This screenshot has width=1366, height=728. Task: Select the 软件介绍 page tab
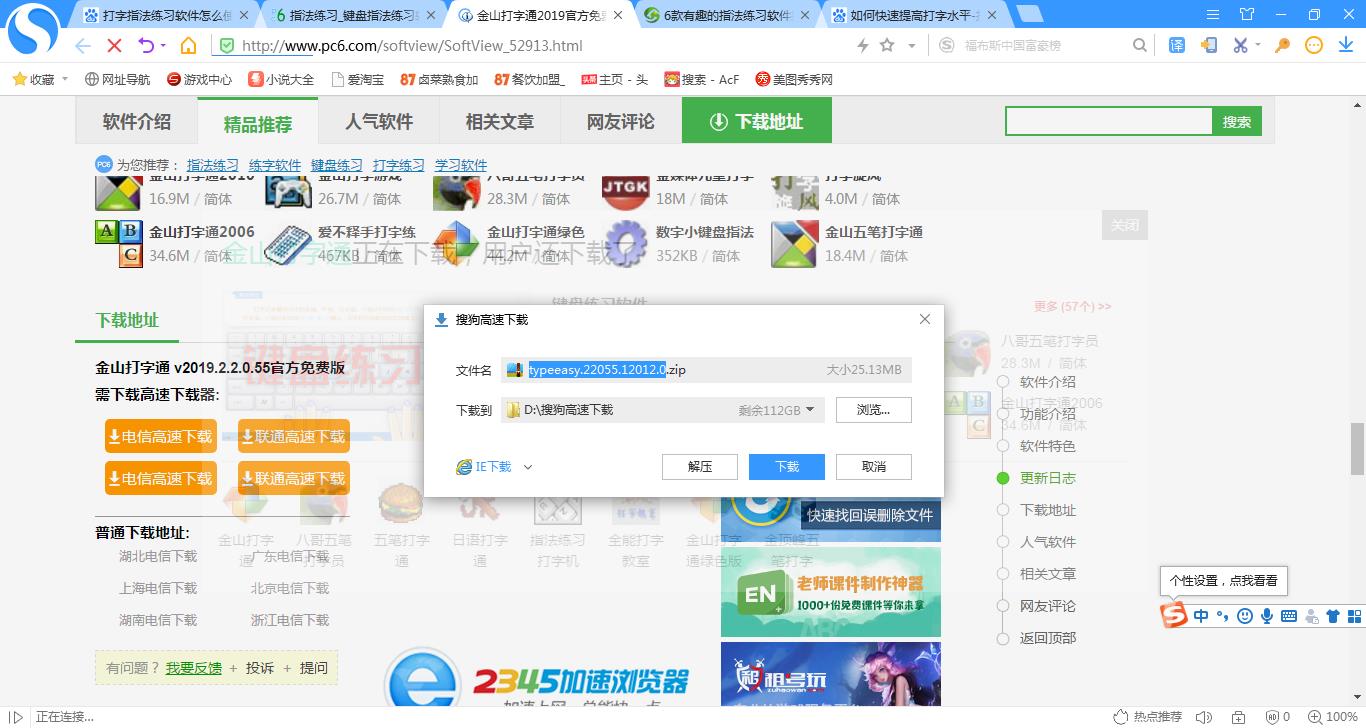[x=137, y=122]
